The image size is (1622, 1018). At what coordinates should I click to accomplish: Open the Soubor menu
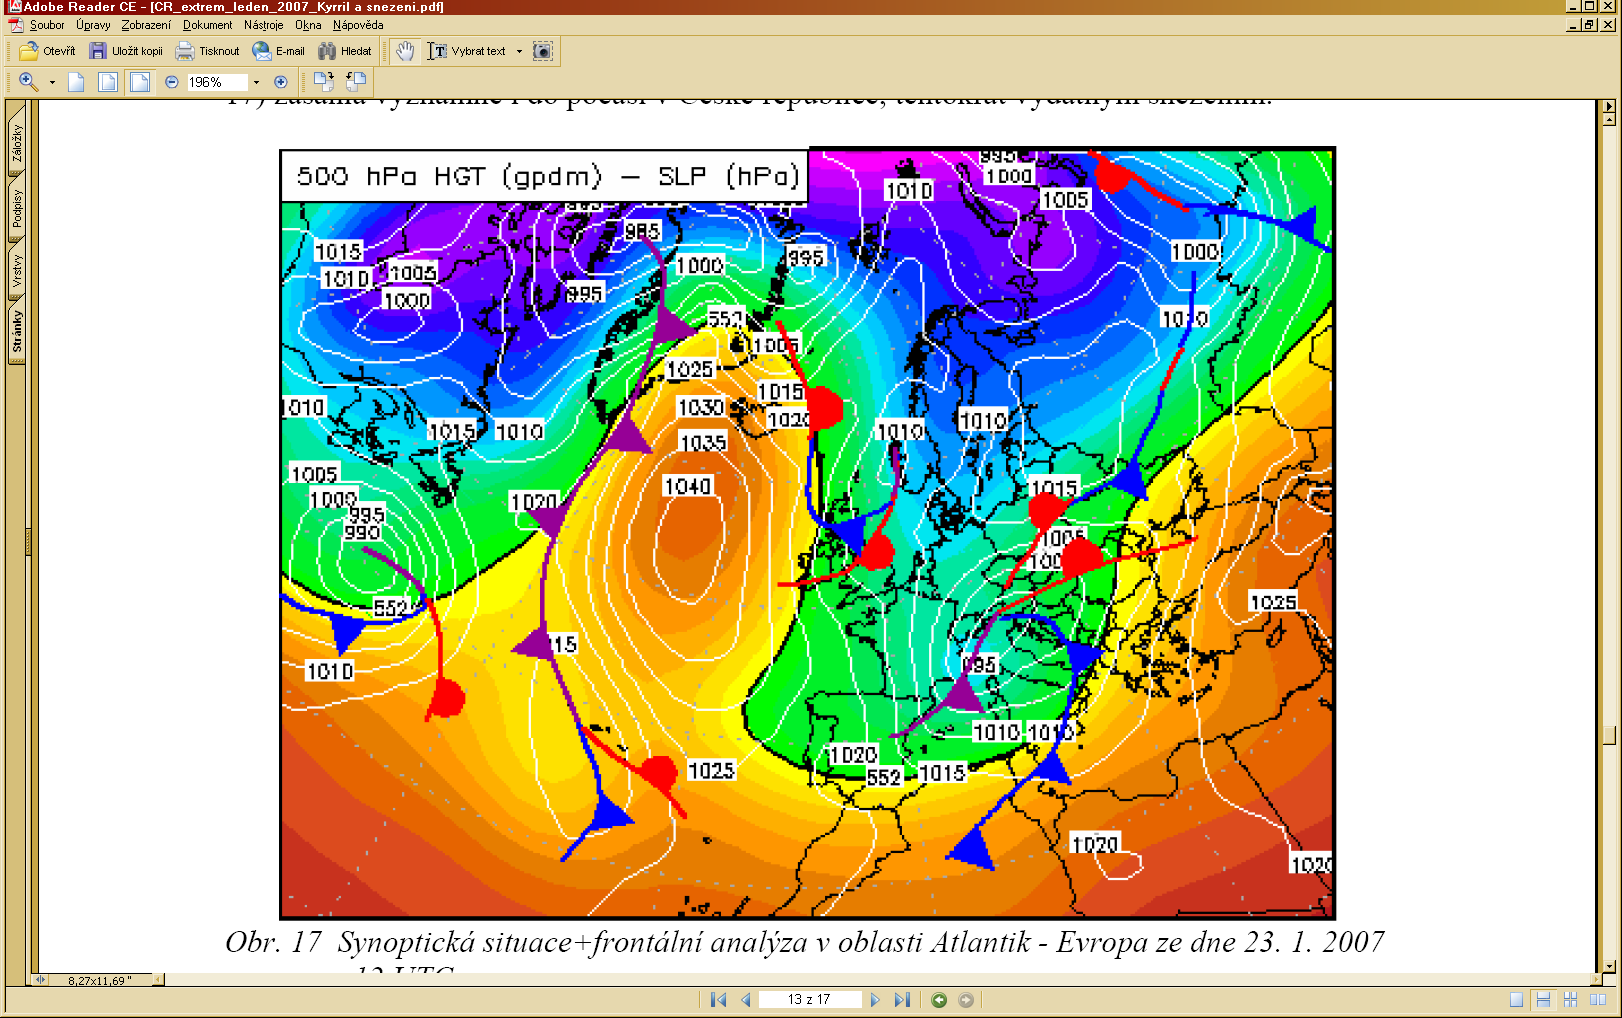coord(47,25)
